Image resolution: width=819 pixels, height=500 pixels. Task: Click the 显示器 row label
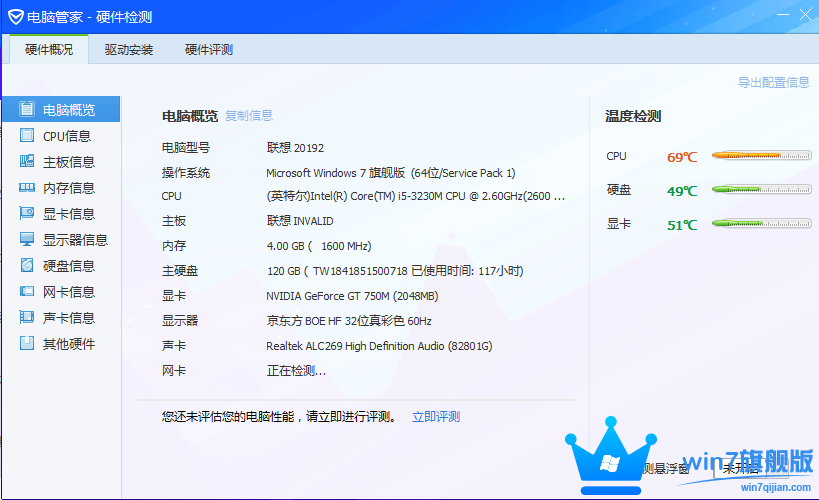coord(180,321)
